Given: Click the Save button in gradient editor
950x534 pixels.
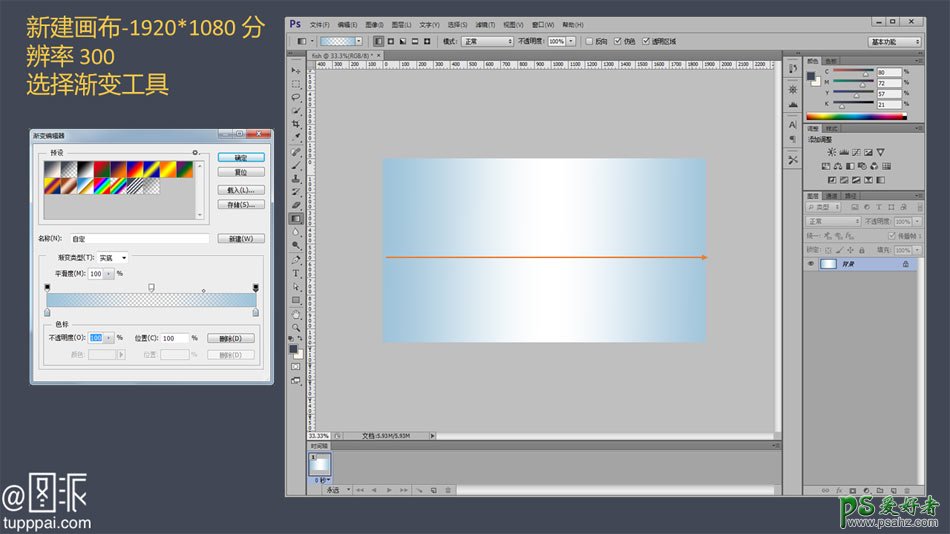Looking at the screenshot, I should click(241, 205).
